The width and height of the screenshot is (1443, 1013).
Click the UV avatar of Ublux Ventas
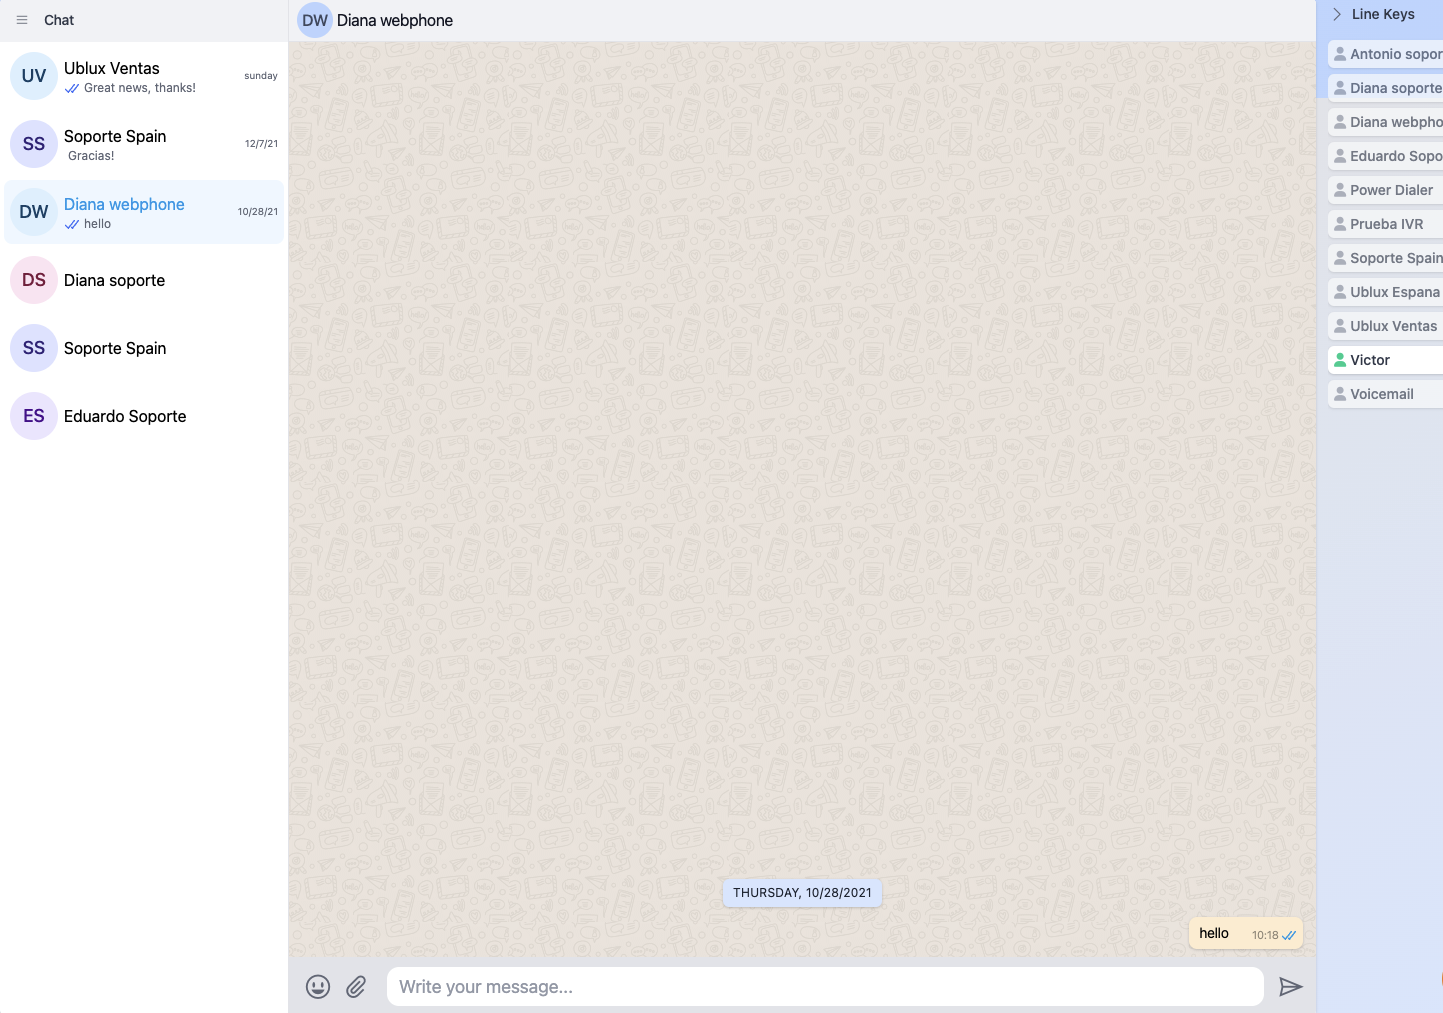click(x=34, y=76)
